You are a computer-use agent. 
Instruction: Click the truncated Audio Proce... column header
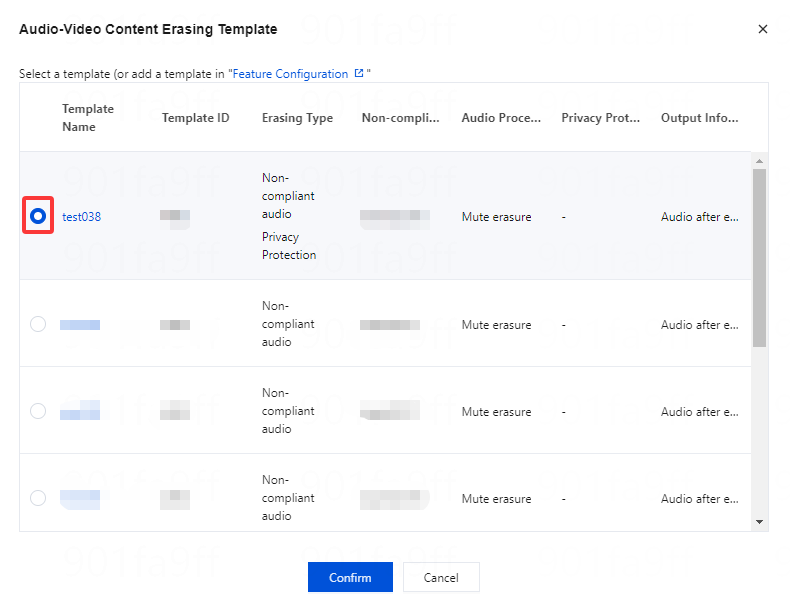pyautogui.click(x=501, y=118)
